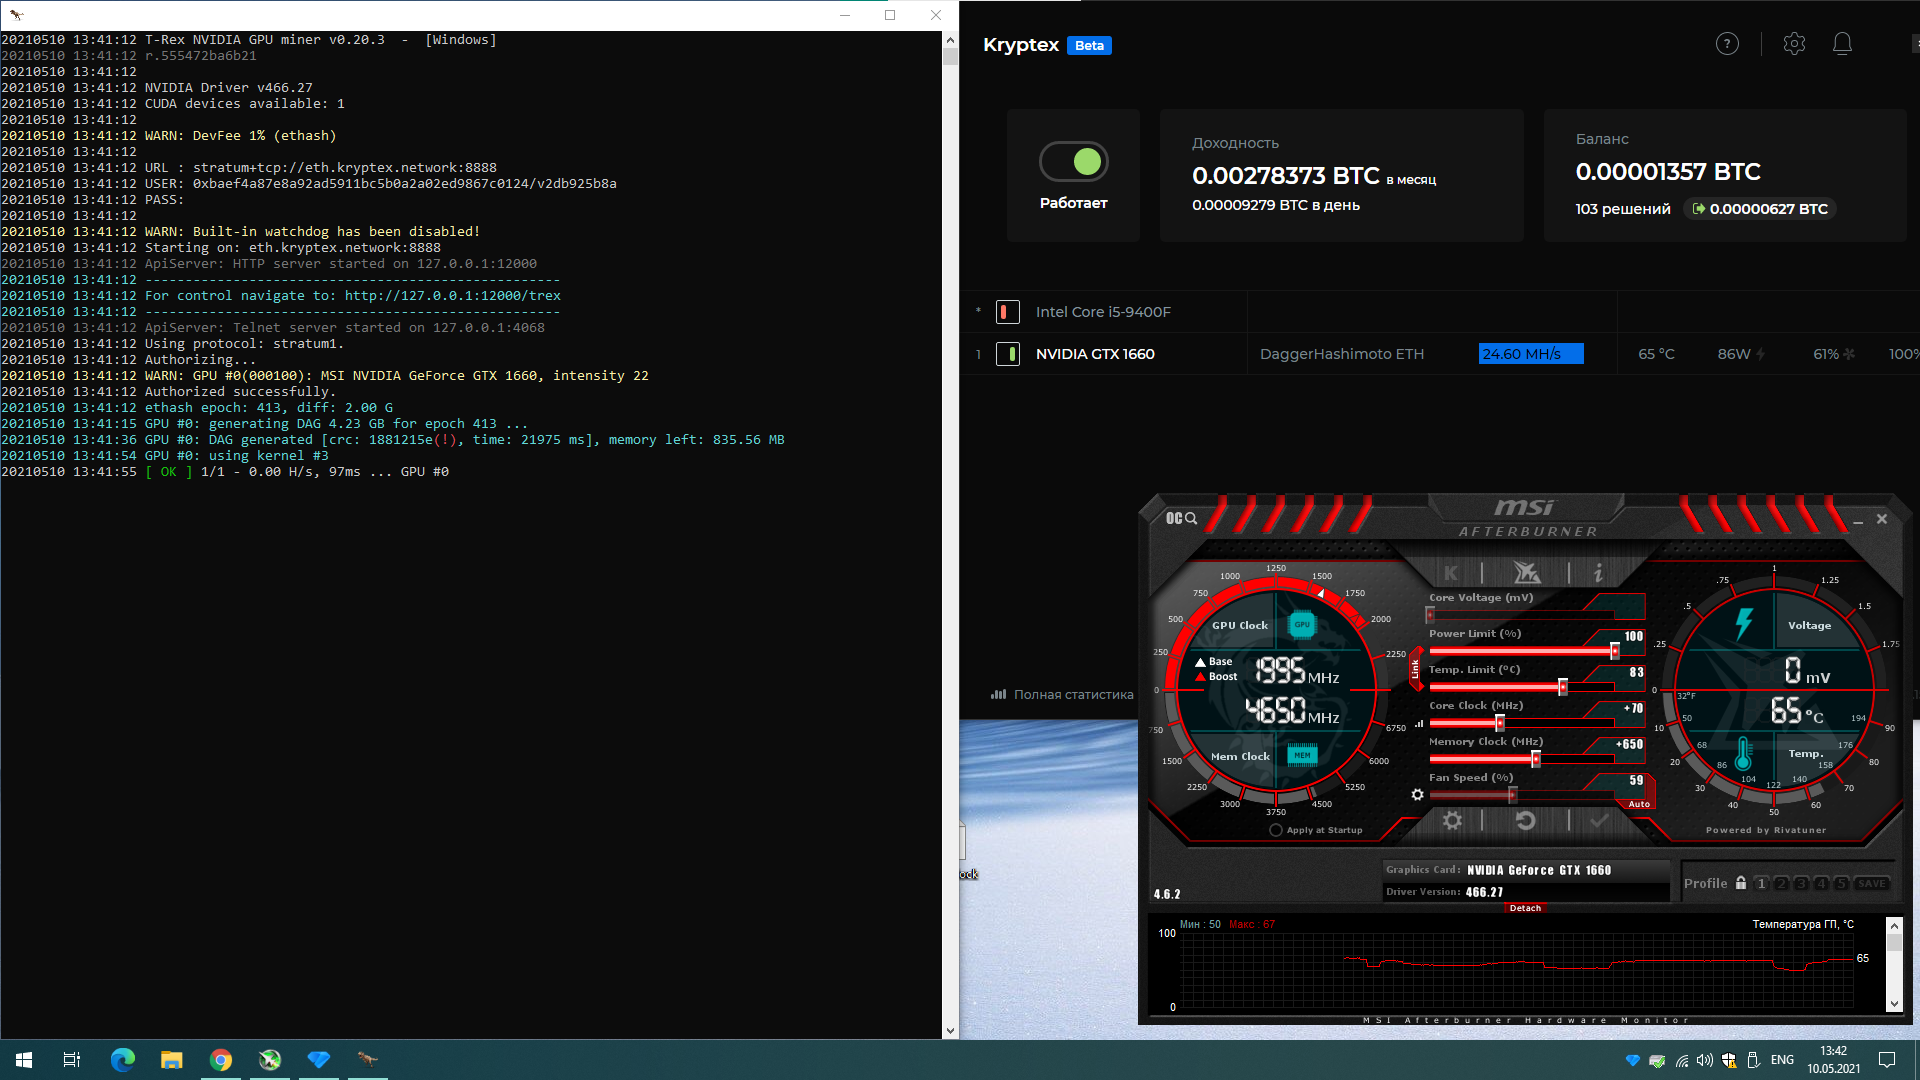Open Google Chrome from taskbar
Viewport: 1920px width, 1080px height.
tap(221, 1059)
